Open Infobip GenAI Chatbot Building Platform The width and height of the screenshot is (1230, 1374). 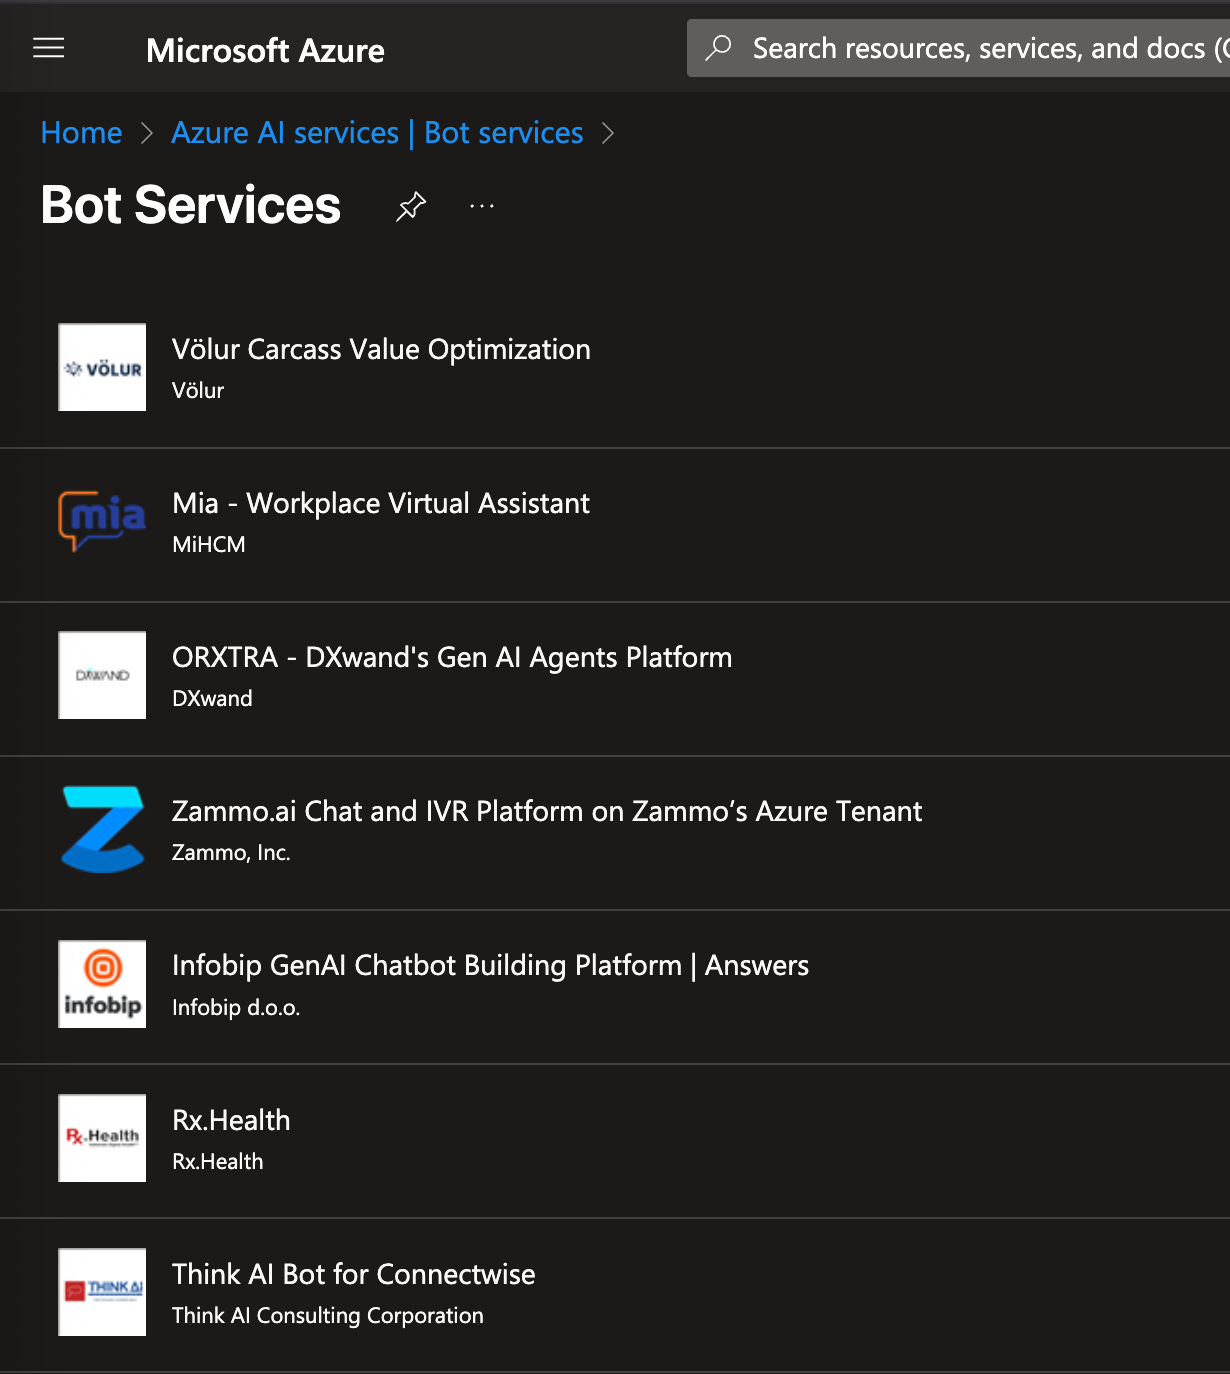490,965
